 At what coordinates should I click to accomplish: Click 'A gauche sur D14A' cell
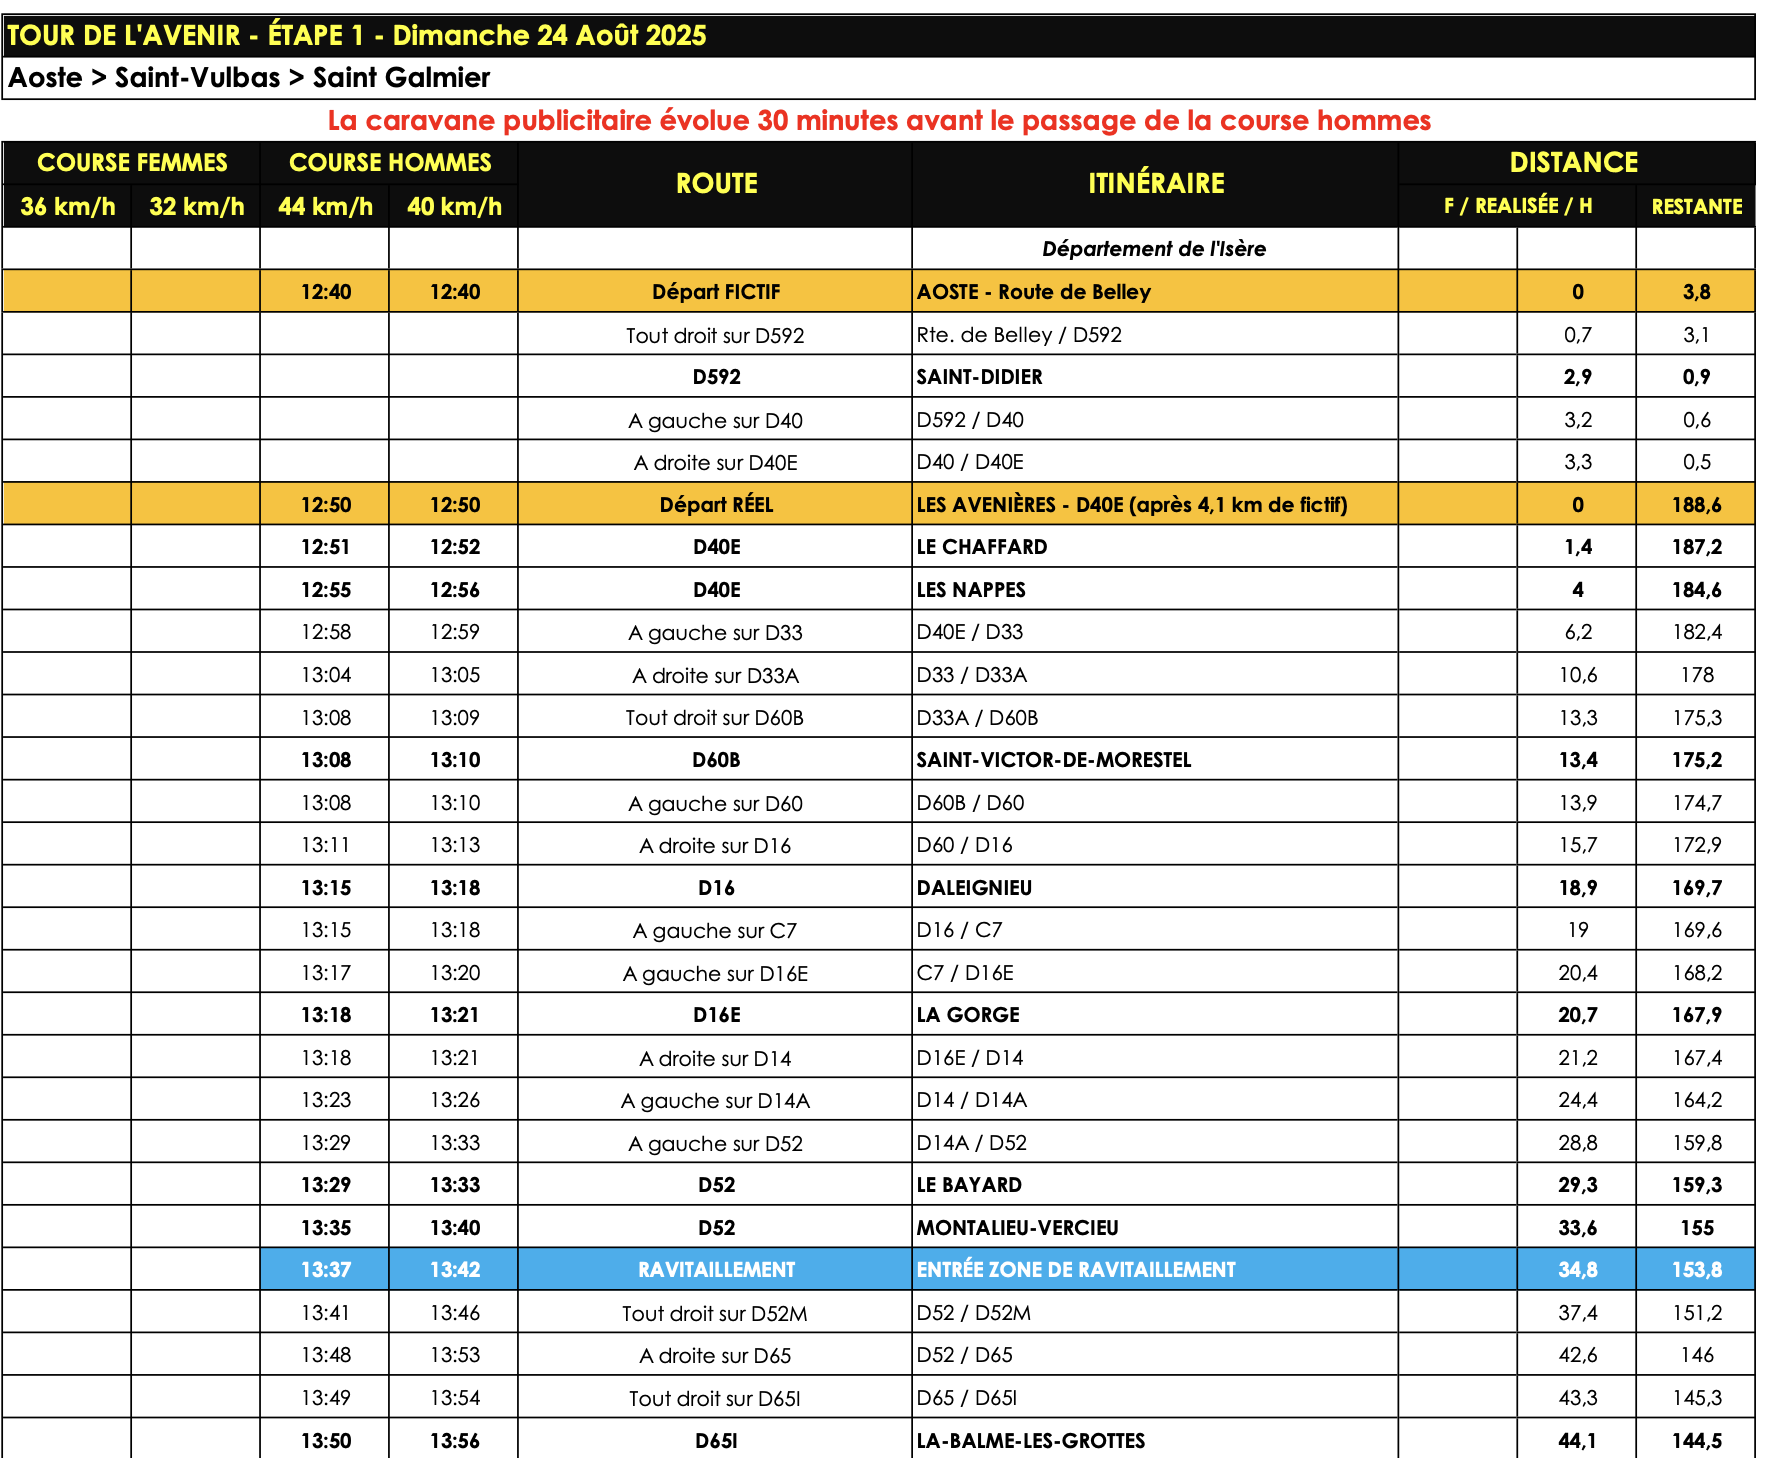[716, 1101]
